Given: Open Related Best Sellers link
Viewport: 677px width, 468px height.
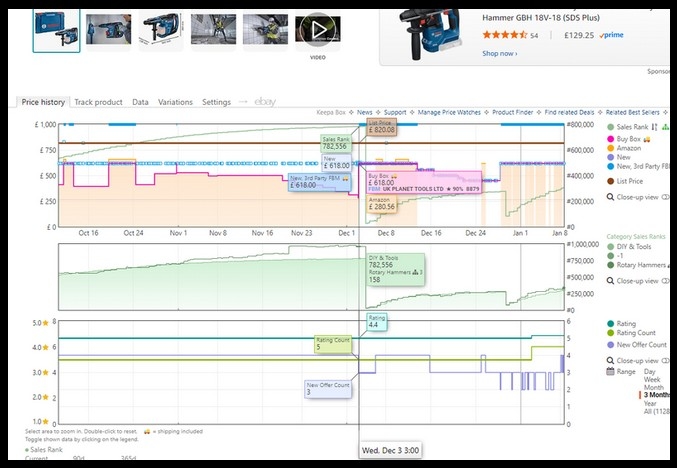Looking at the screenshot, I should 633,112.
